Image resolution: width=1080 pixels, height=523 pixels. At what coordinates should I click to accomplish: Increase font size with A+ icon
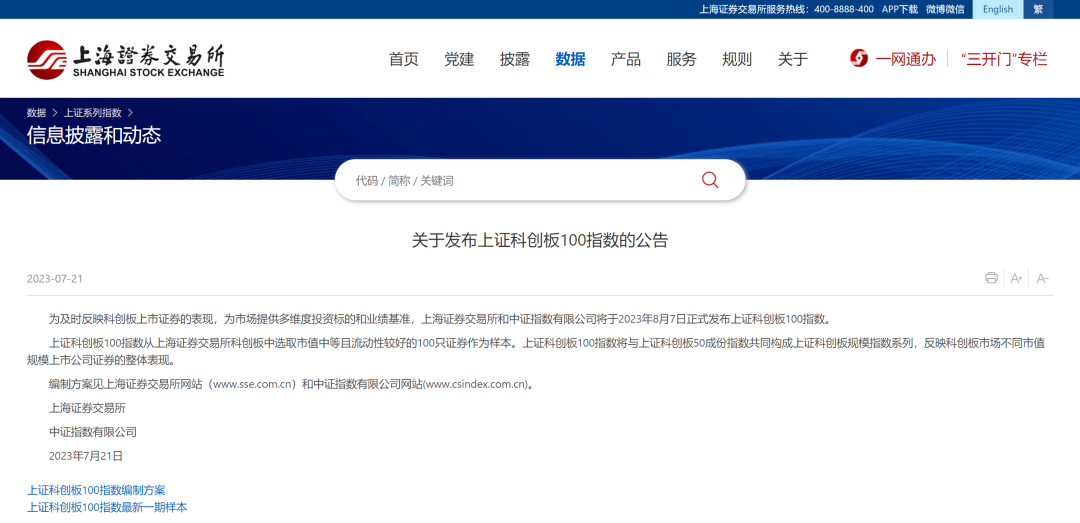(1016, 278)
